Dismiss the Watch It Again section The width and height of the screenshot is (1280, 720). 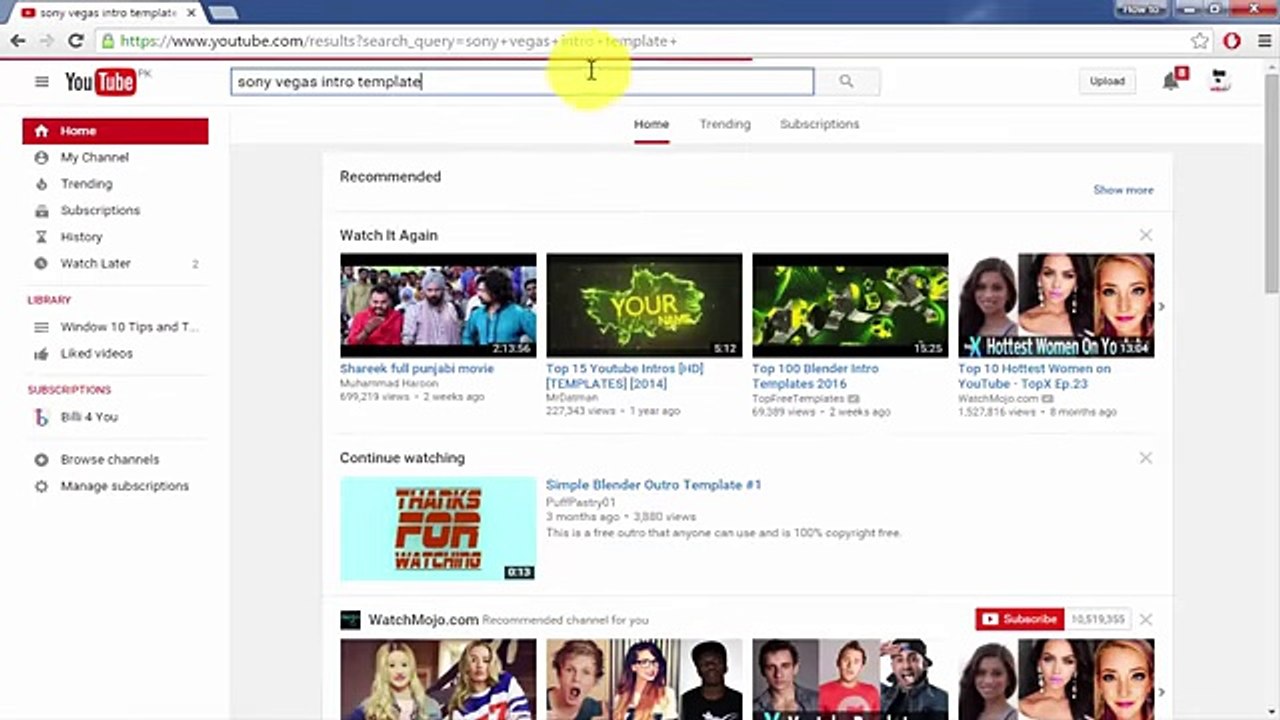point(1146,235)
